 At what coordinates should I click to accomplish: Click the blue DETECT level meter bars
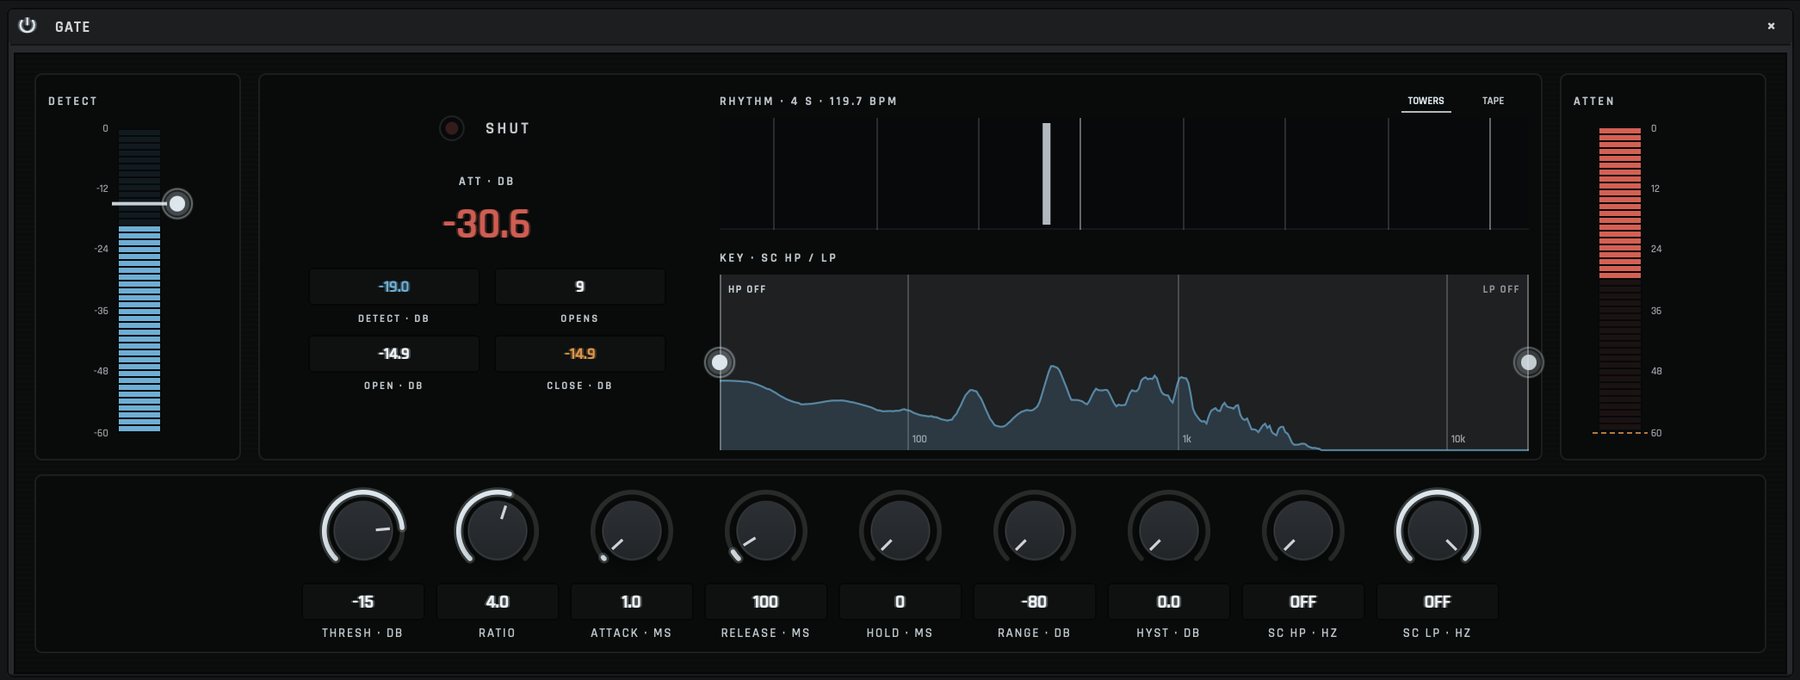tap(139, 329)
